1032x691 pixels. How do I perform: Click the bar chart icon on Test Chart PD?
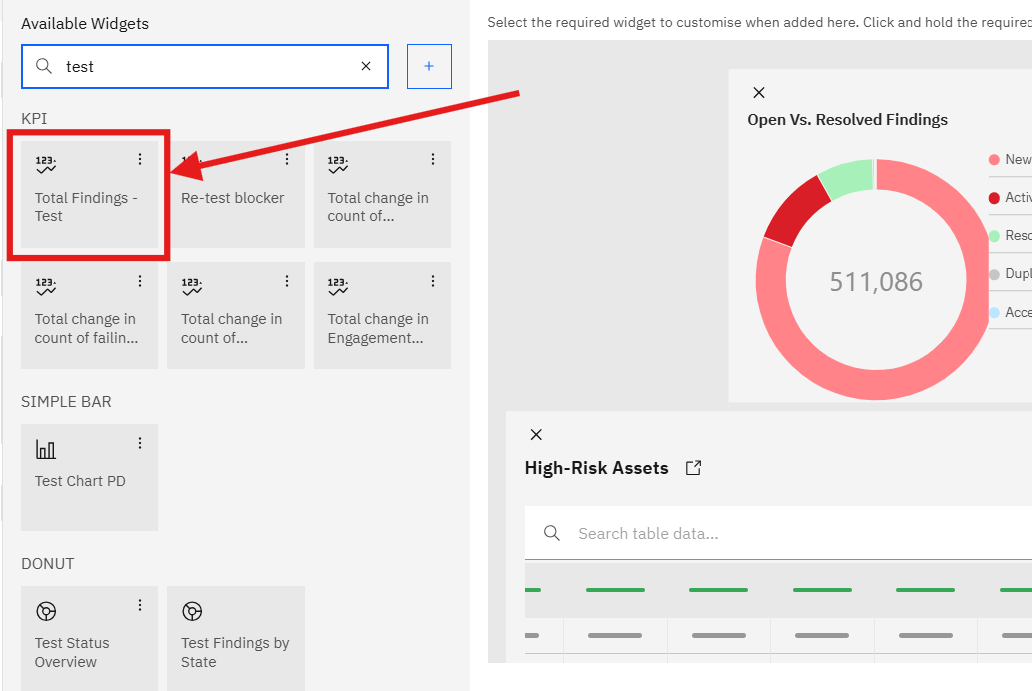pos(45,449)
